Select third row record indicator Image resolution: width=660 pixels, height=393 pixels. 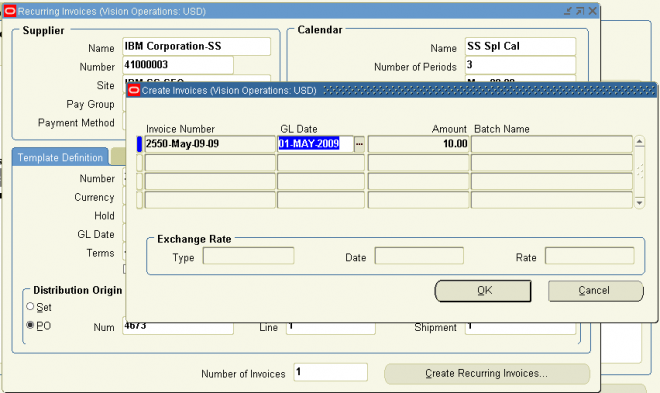click(140, 181)
